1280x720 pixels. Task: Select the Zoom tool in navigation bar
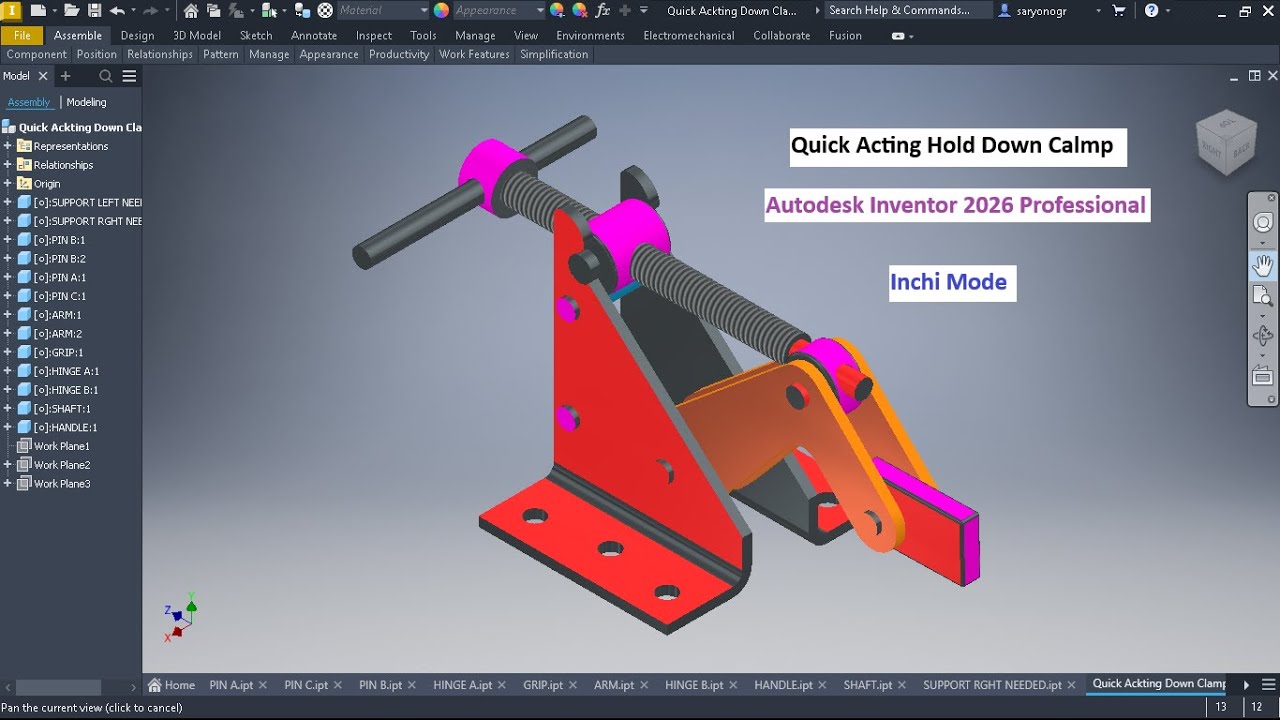pos(1263,296)
